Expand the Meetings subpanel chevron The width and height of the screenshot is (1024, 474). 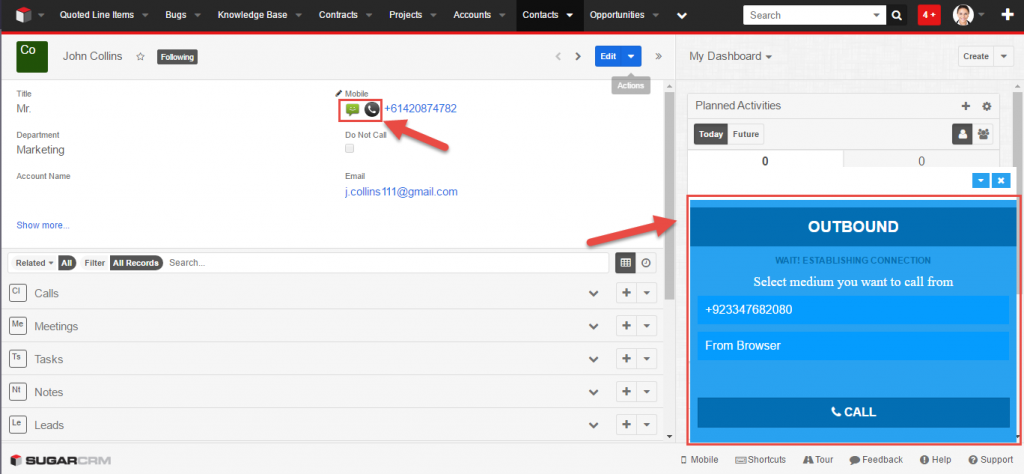coord(594,326)
